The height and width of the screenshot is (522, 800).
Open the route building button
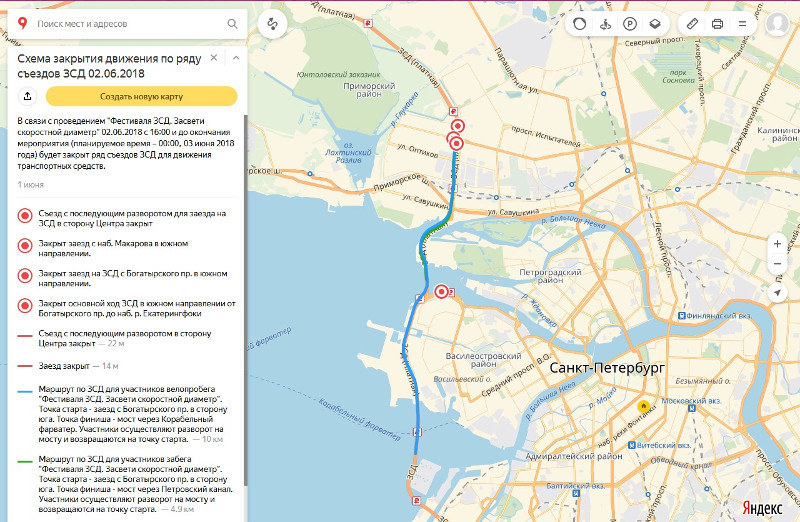[272, 24]
